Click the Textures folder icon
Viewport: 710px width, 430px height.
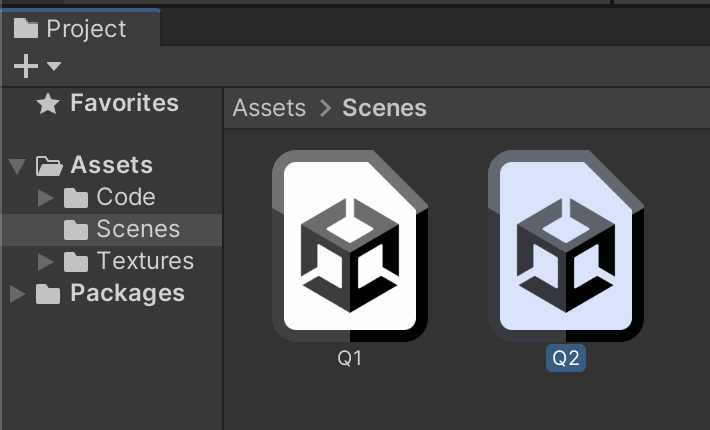click(76, 262)
